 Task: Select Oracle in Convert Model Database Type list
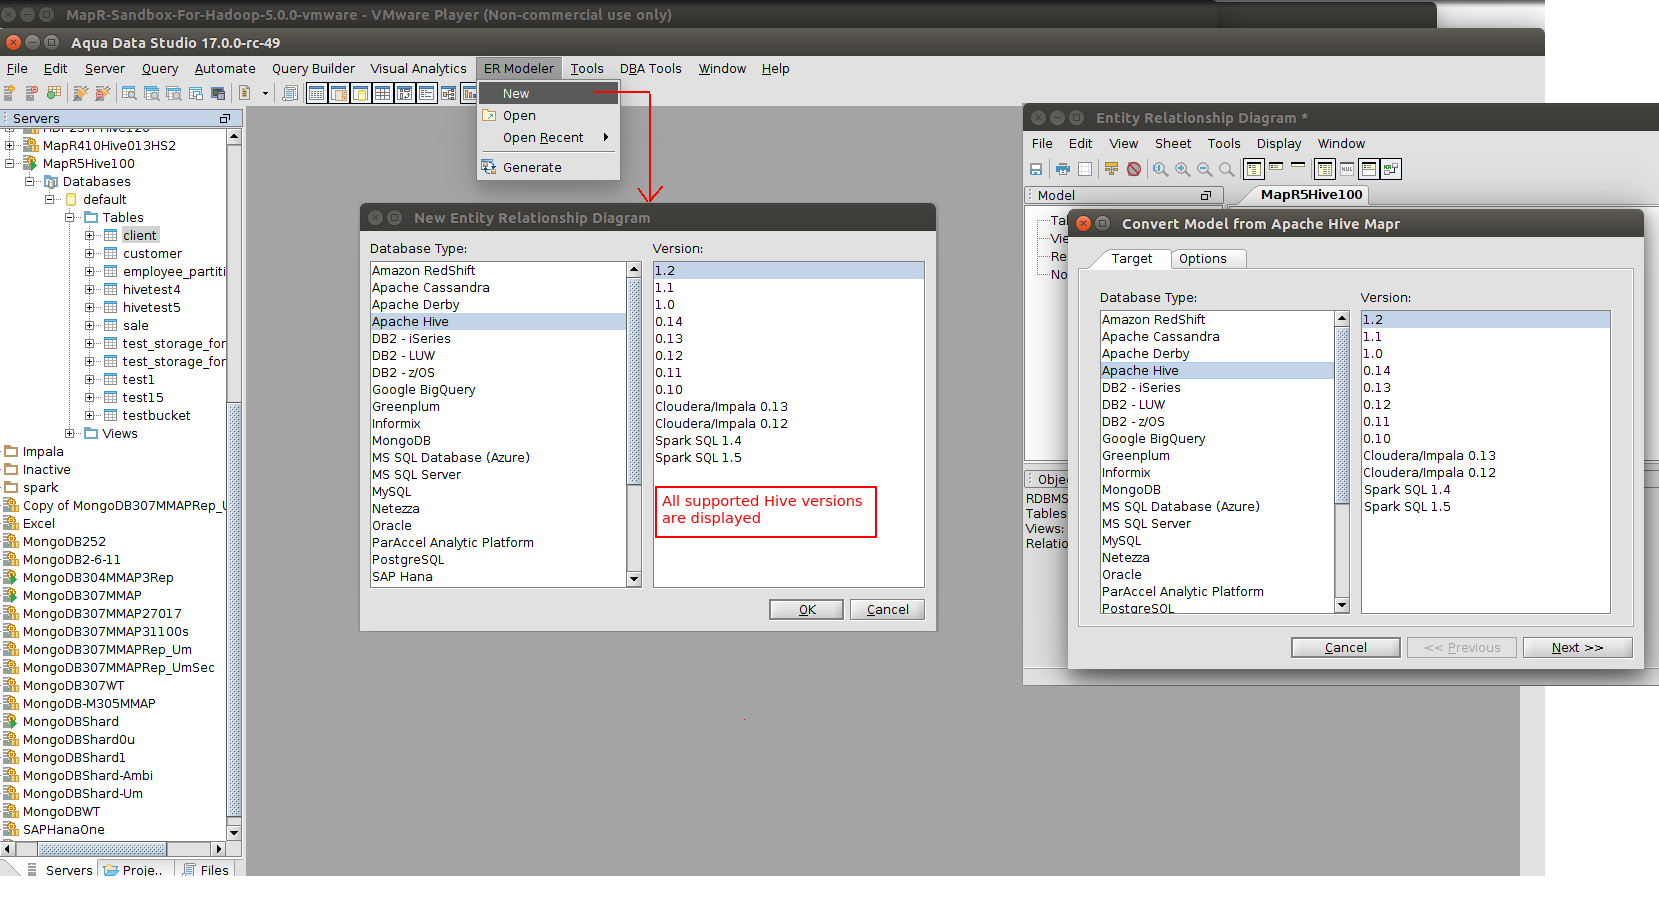click(x=1217, y=574)
